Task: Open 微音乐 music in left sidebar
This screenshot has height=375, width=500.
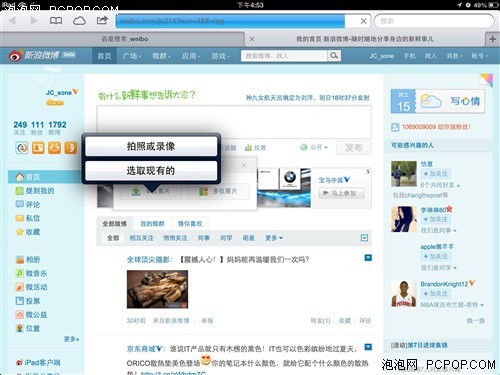Action: coord(31,273)
